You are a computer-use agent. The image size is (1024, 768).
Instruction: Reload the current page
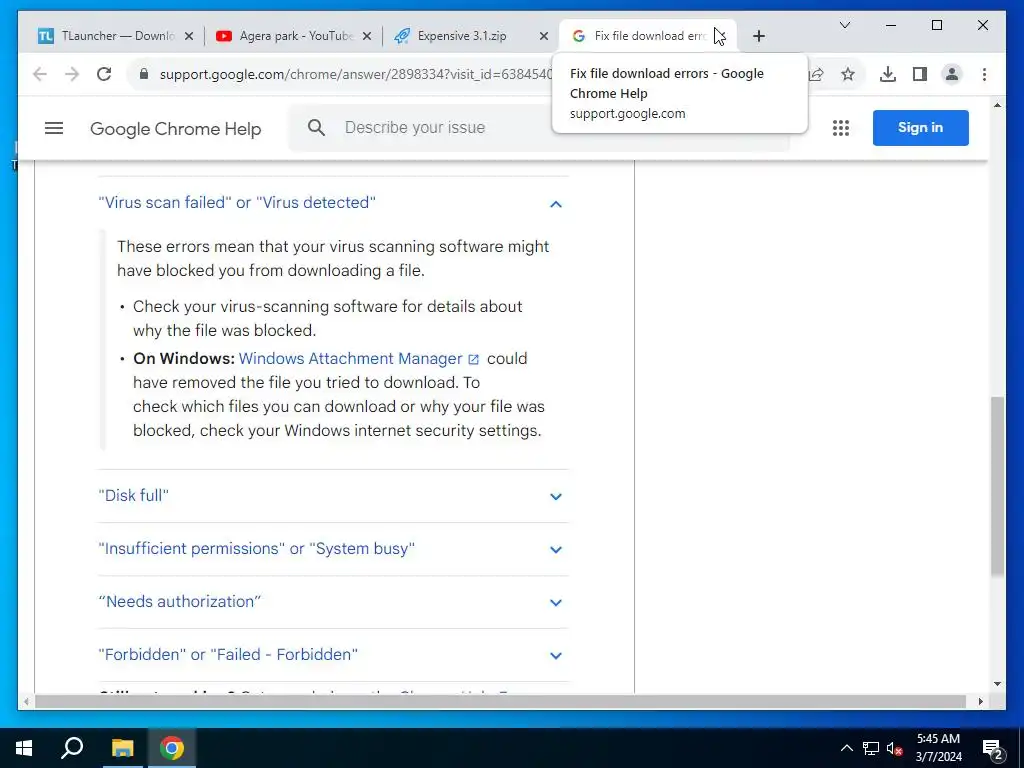click(x=104, y=74)
